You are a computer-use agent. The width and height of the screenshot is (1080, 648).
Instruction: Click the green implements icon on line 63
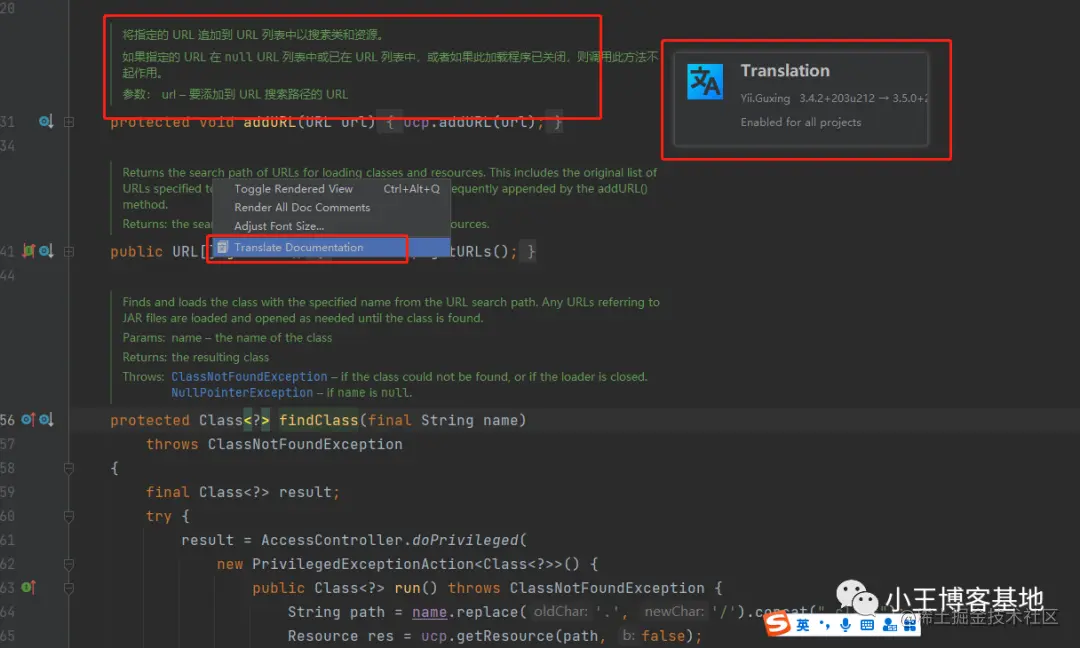(x=28, y=587)
